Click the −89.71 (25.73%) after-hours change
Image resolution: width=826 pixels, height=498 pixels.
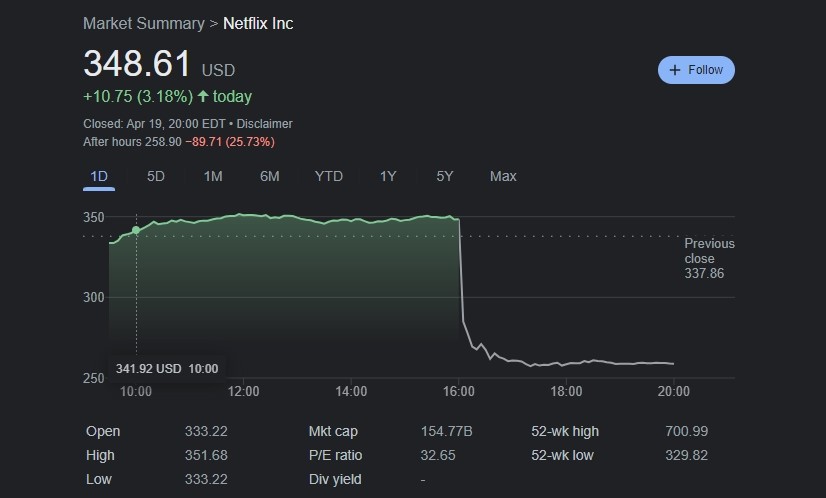[230, 142]
